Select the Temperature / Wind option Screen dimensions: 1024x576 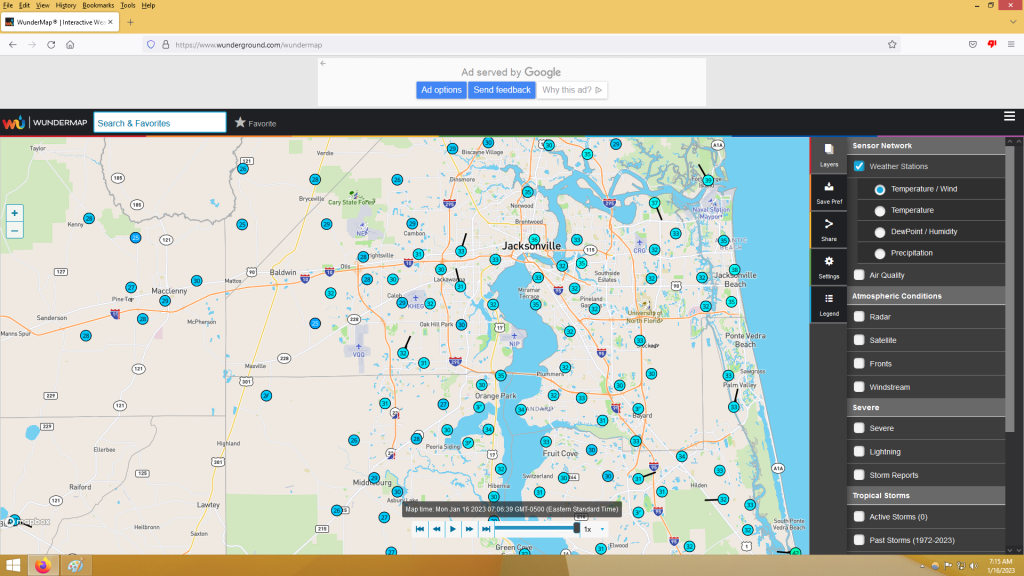[880, 189]
